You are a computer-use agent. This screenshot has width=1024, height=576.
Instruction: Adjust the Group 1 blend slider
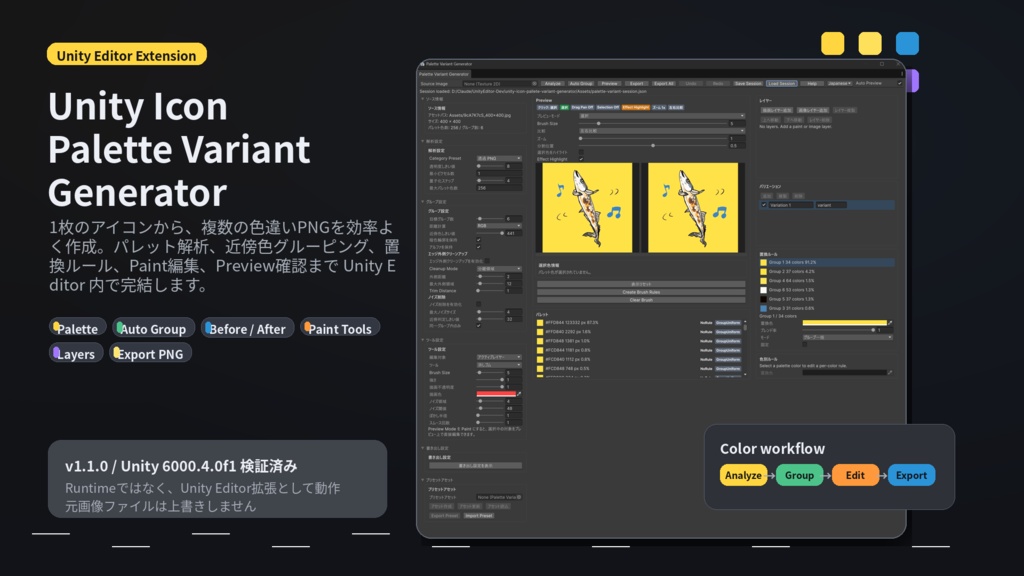click(839, 330)
